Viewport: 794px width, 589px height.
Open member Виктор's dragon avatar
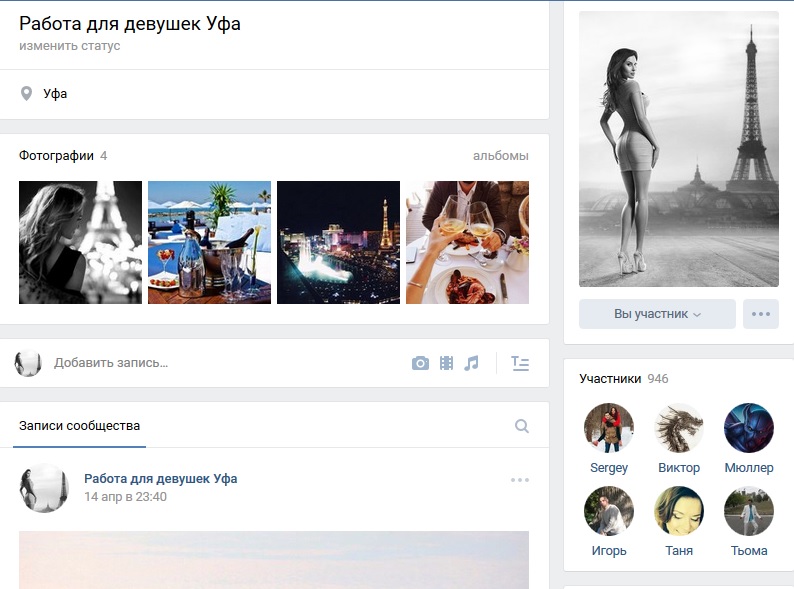pyautogui.click(x=679, y=428)
